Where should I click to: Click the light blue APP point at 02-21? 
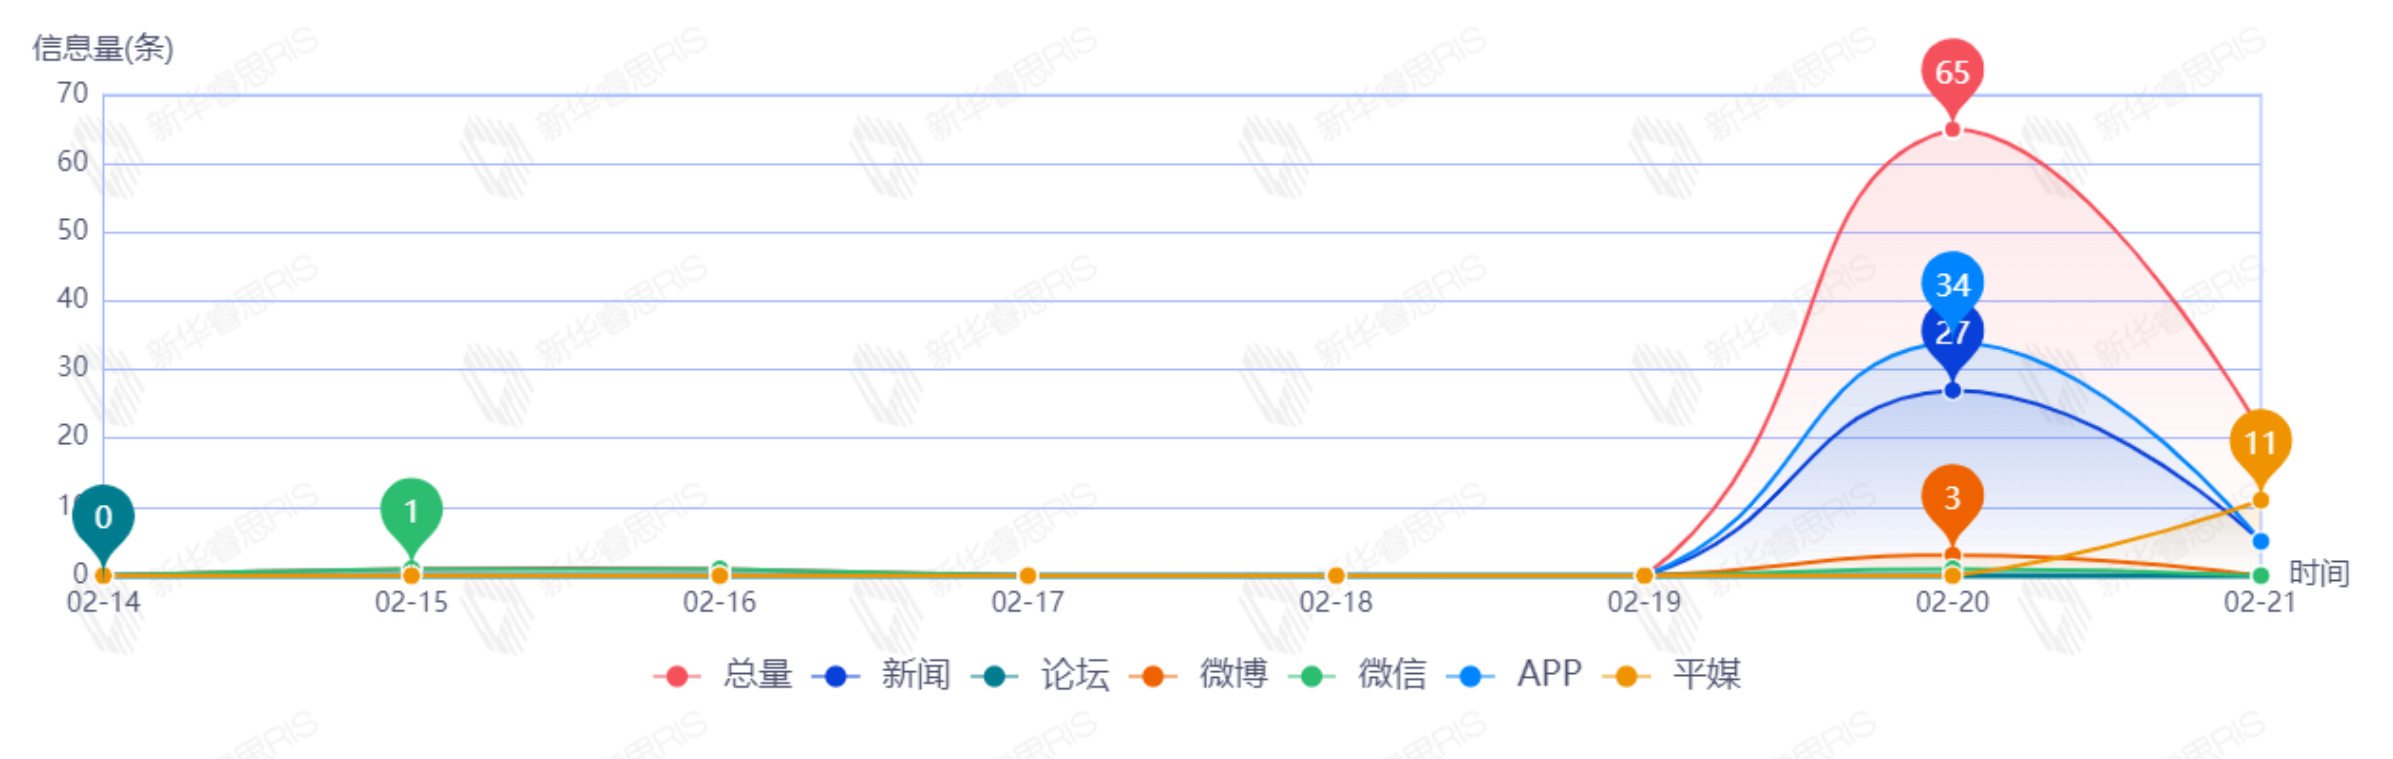pos(2260,541)
